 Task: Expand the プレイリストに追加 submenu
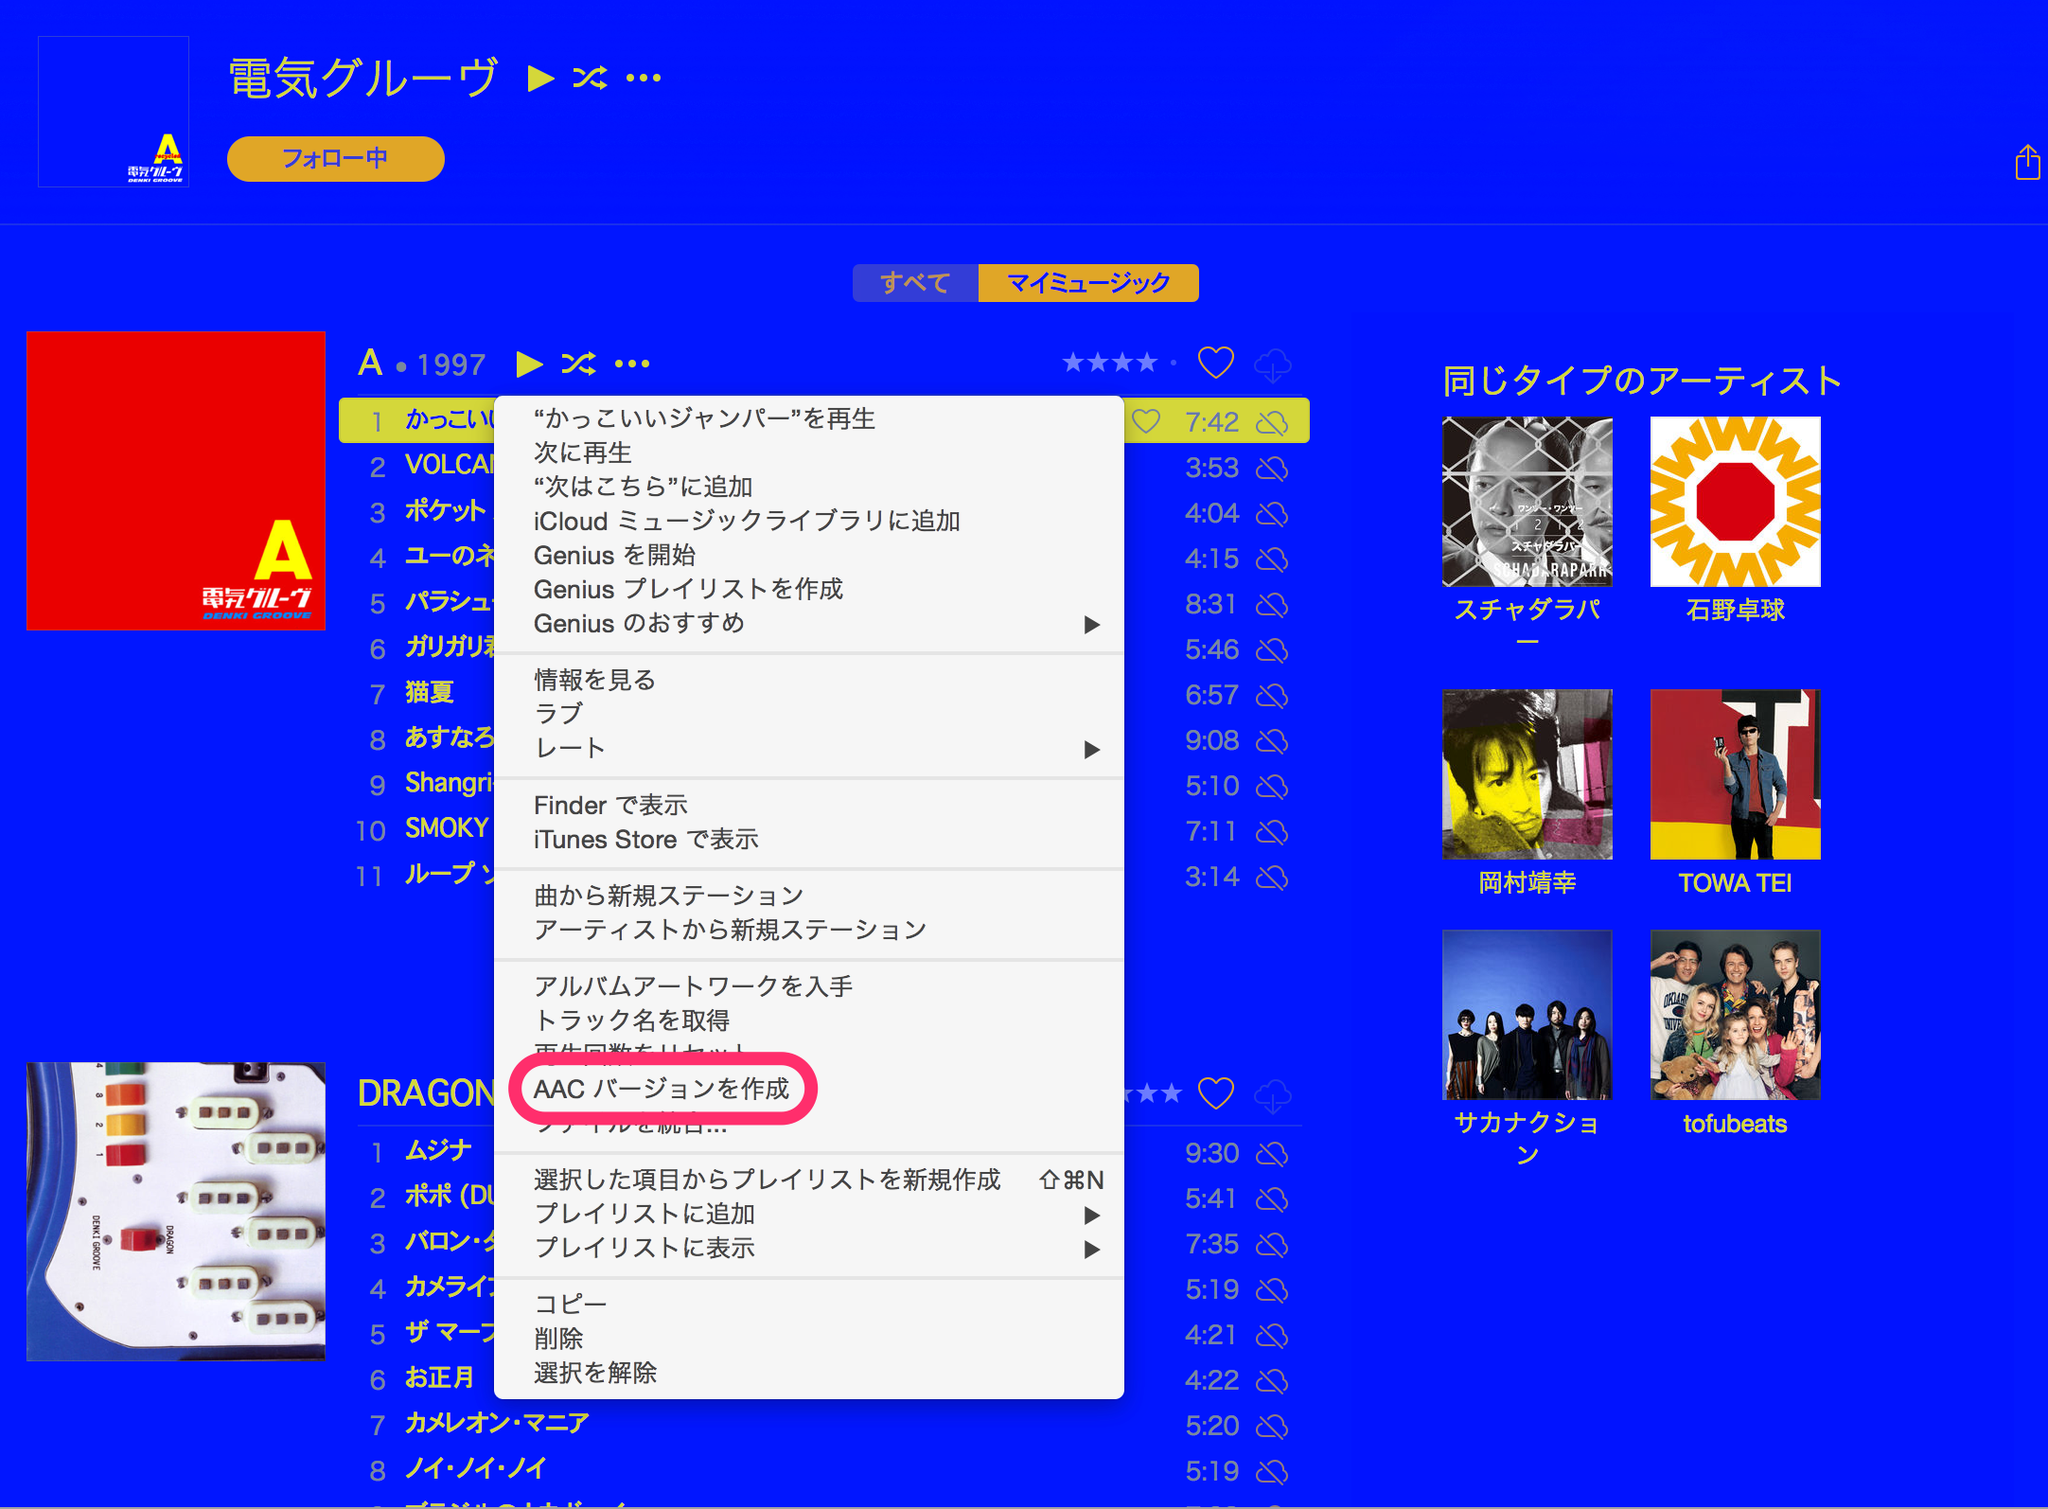pos(809,1214)
